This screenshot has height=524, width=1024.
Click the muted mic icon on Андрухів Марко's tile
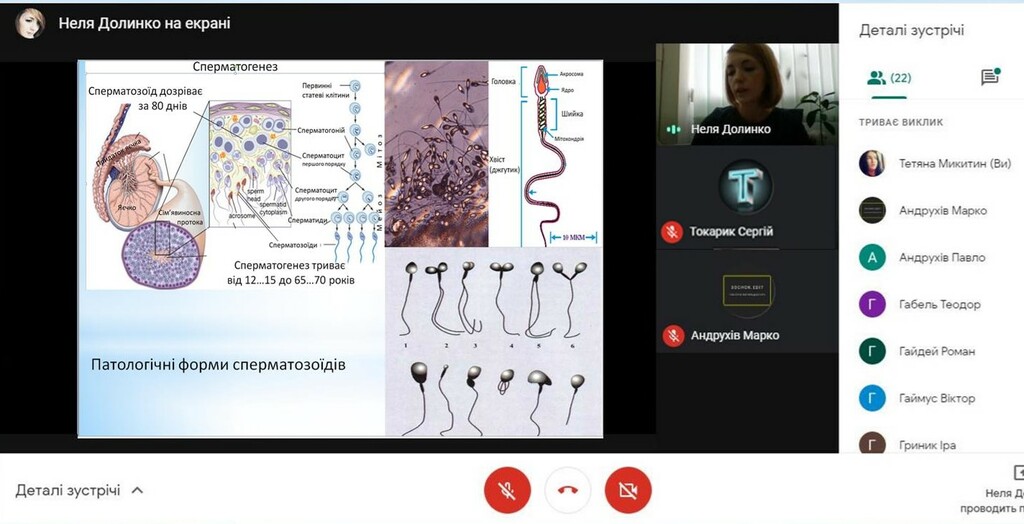tap(672, 336)
